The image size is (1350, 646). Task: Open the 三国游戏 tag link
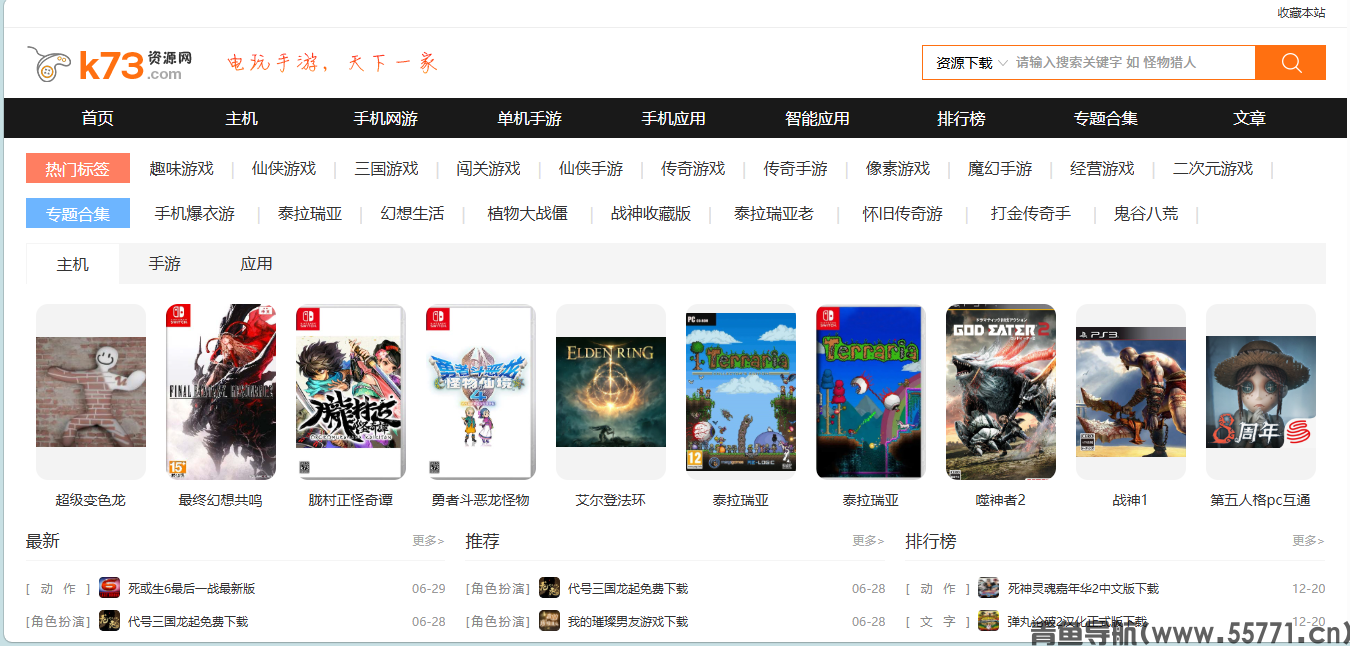386,169
